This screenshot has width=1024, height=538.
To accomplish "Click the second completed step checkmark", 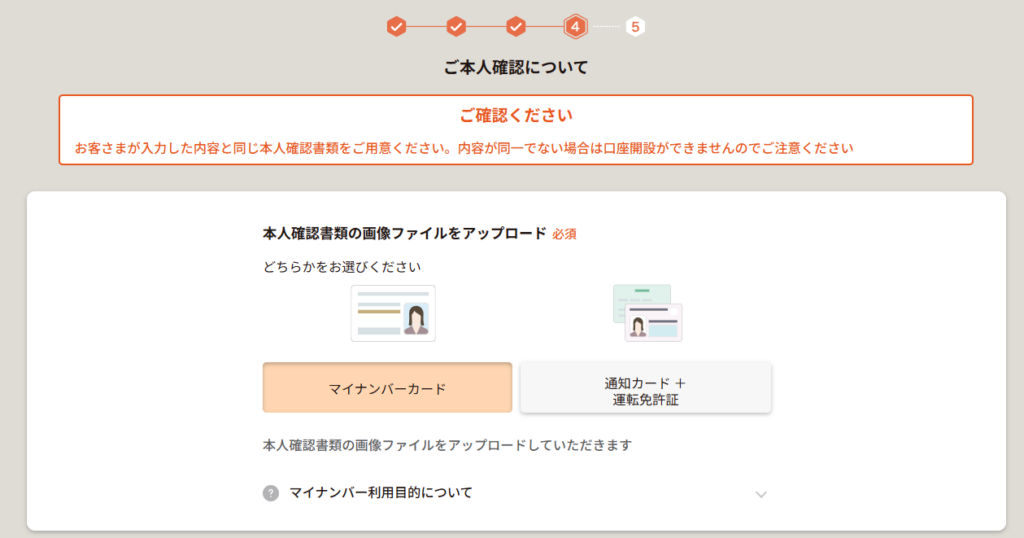I will tap(456, 27).
